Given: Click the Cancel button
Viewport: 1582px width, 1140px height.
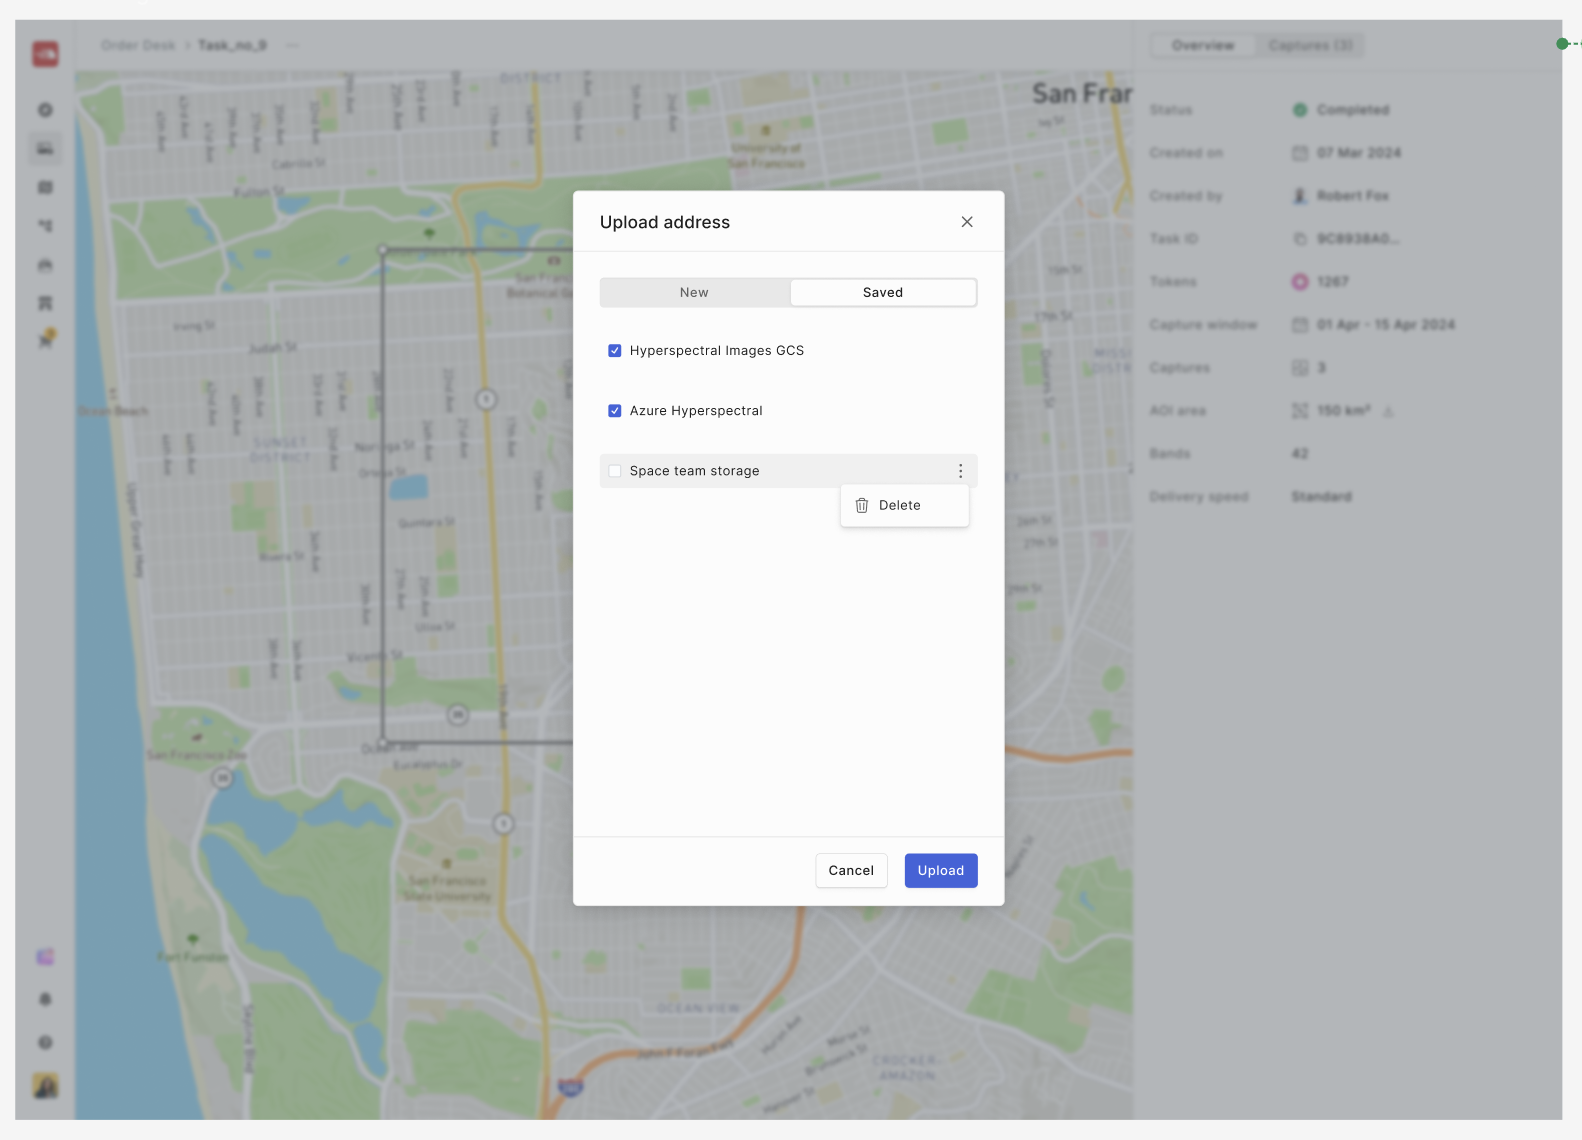Looking at the screenshot, I should pyautogui.click(x=851, y=871).
